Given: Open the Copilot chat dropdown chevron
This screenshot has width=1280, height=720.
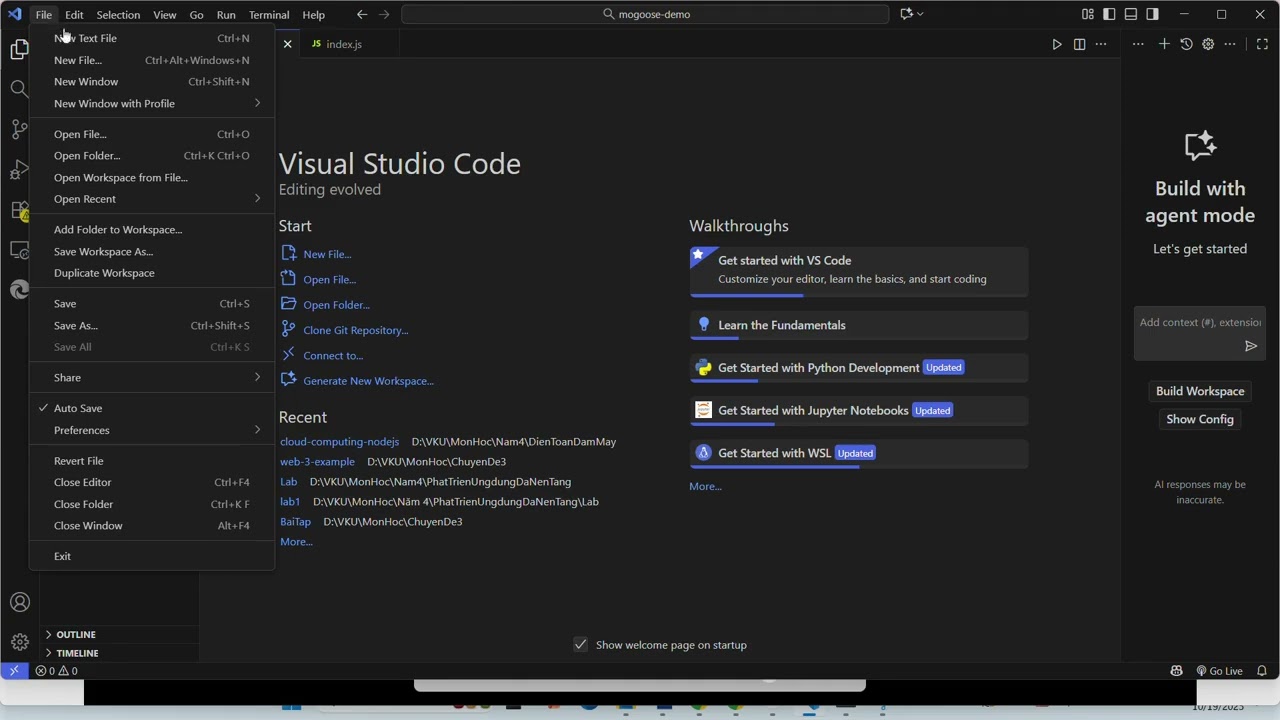Looking at the screenshot, I should pos(920,14).
